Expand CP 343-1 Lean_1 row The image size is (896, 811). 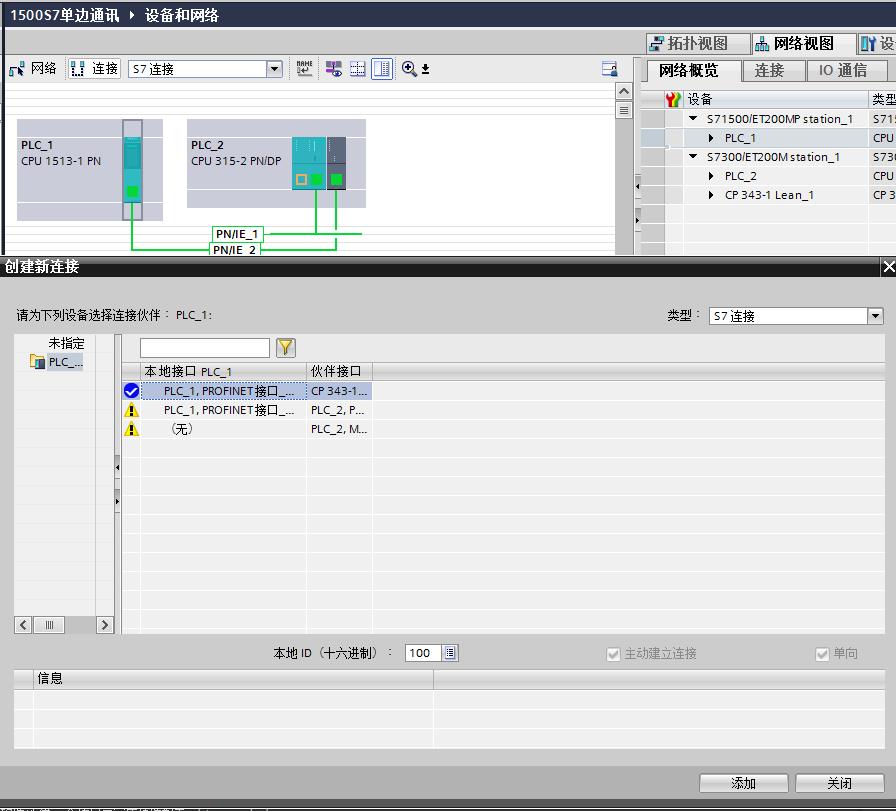pyautogui.click(x=711, y=195)
